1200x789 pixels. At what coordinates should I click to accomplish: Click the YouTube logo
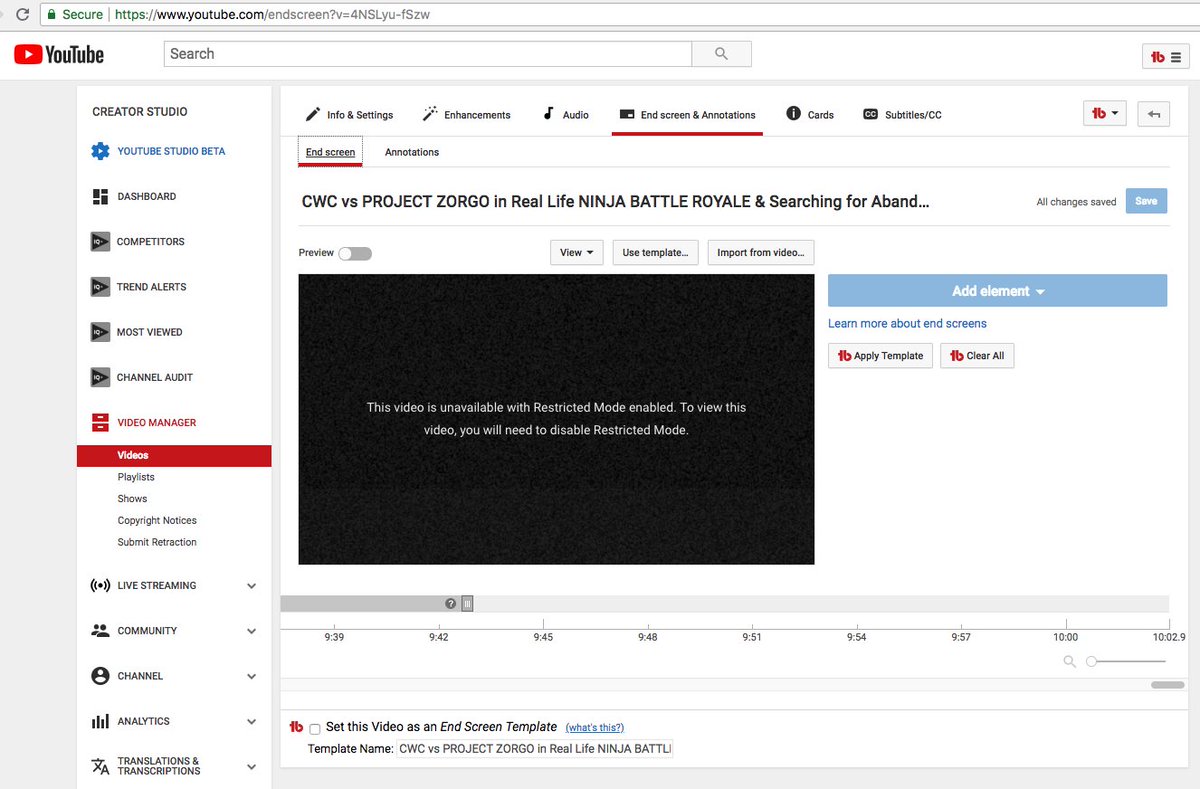59,54
